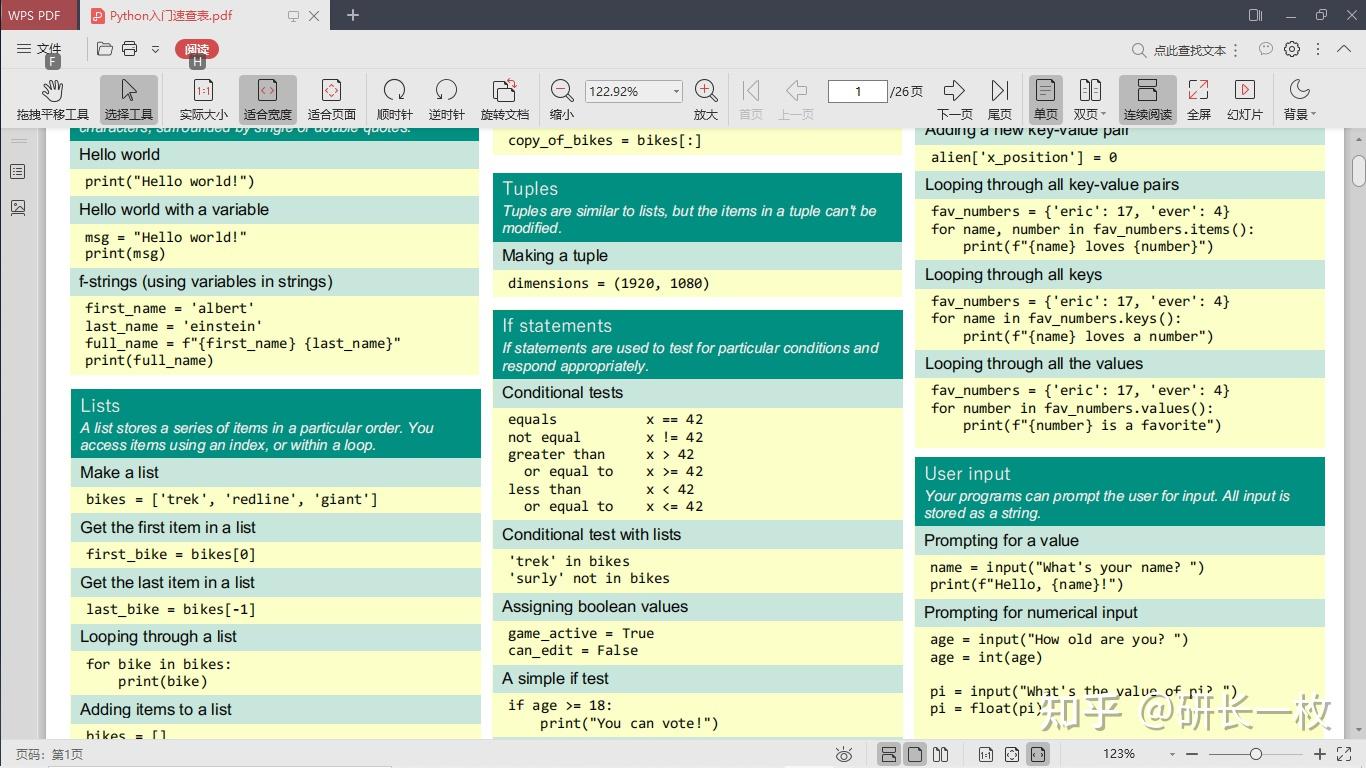The width and height of the screenshot is (1366, 768).
Task: Rotate page clockwise (顺时针)
Action: [x=394, y=100]
